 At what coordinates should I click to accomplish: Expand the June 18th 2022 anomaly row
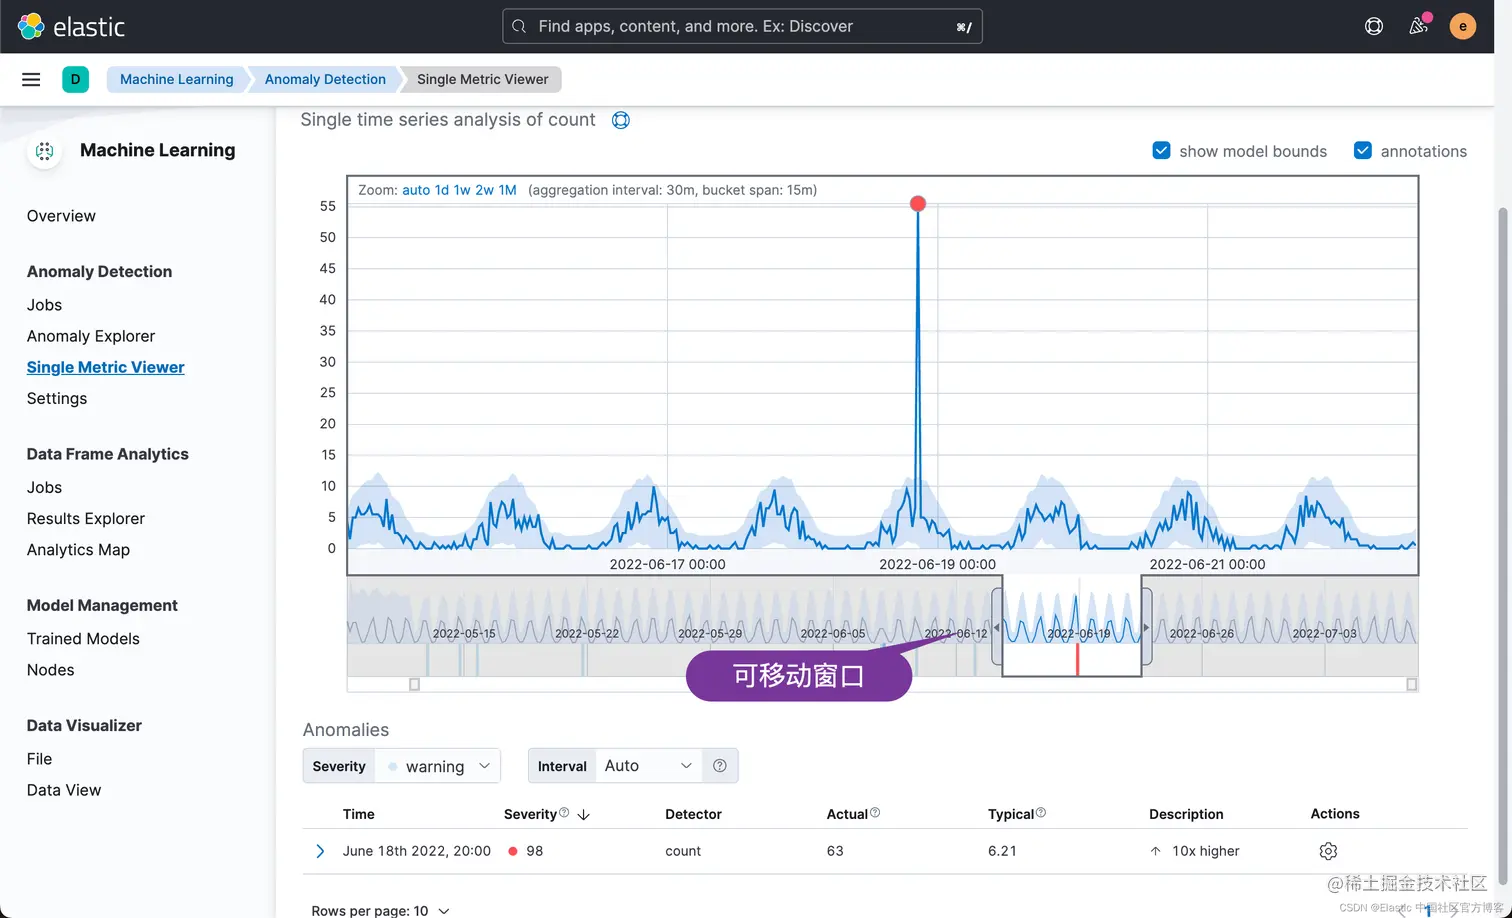[x=320, y=851]
